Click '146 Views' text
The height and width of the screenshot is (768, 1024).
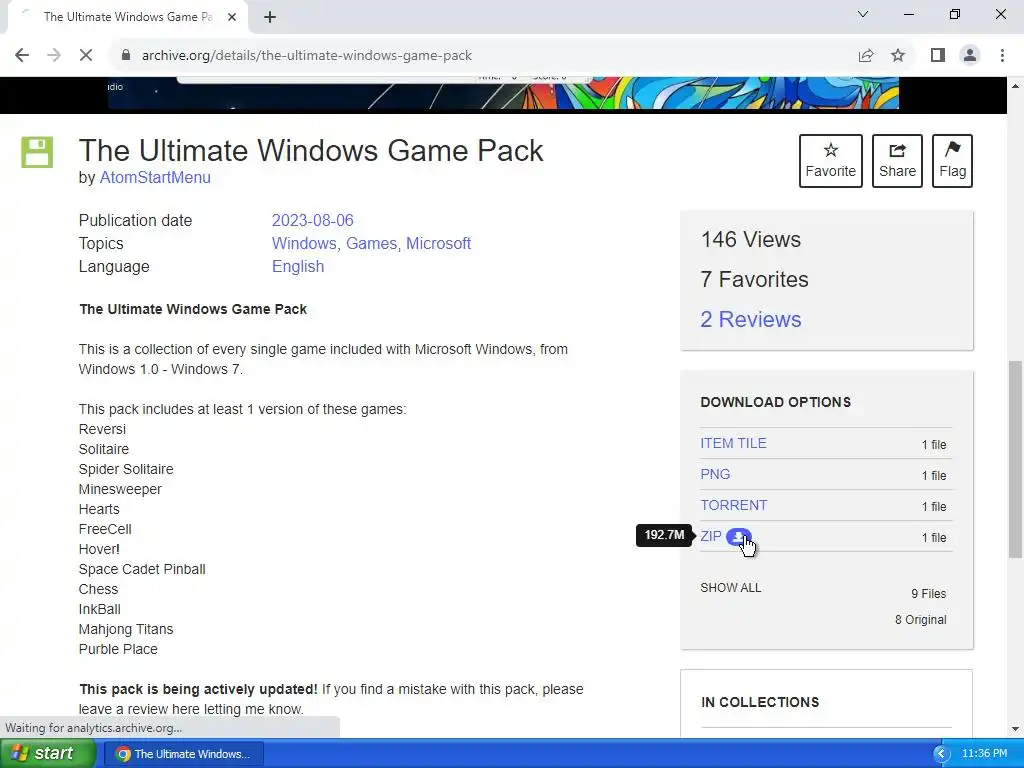point(750,240)
